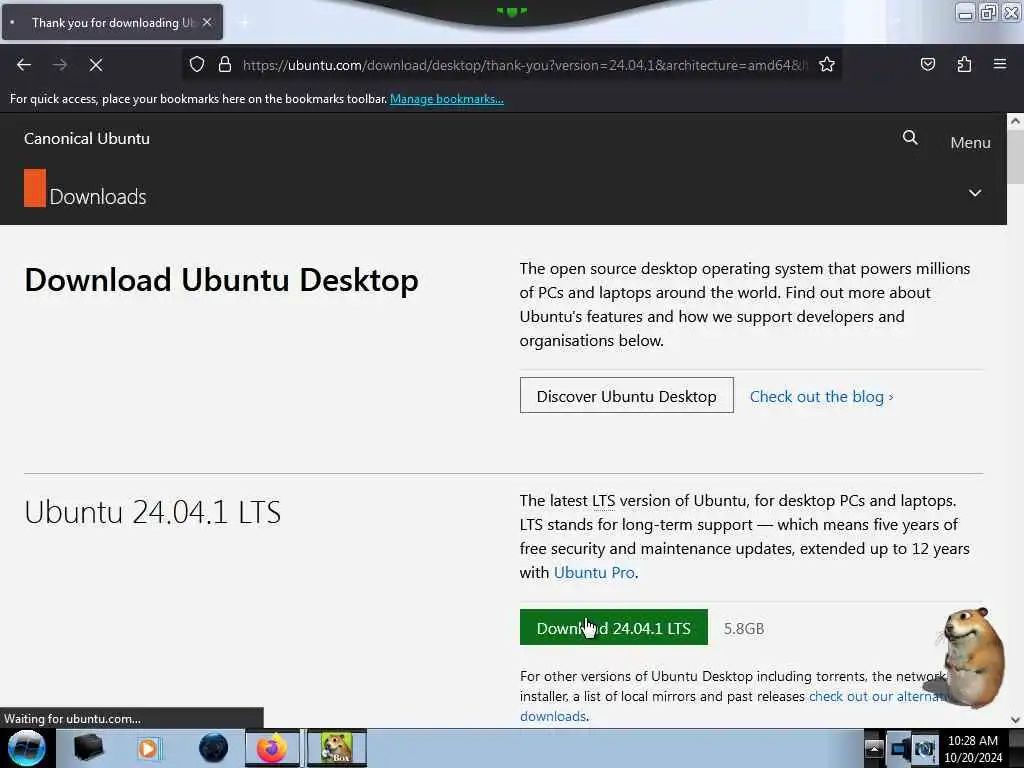Screen dimensions: 1024x768
Task: Search the Ubuntu website via magnifier
Action: click(910, 138)
